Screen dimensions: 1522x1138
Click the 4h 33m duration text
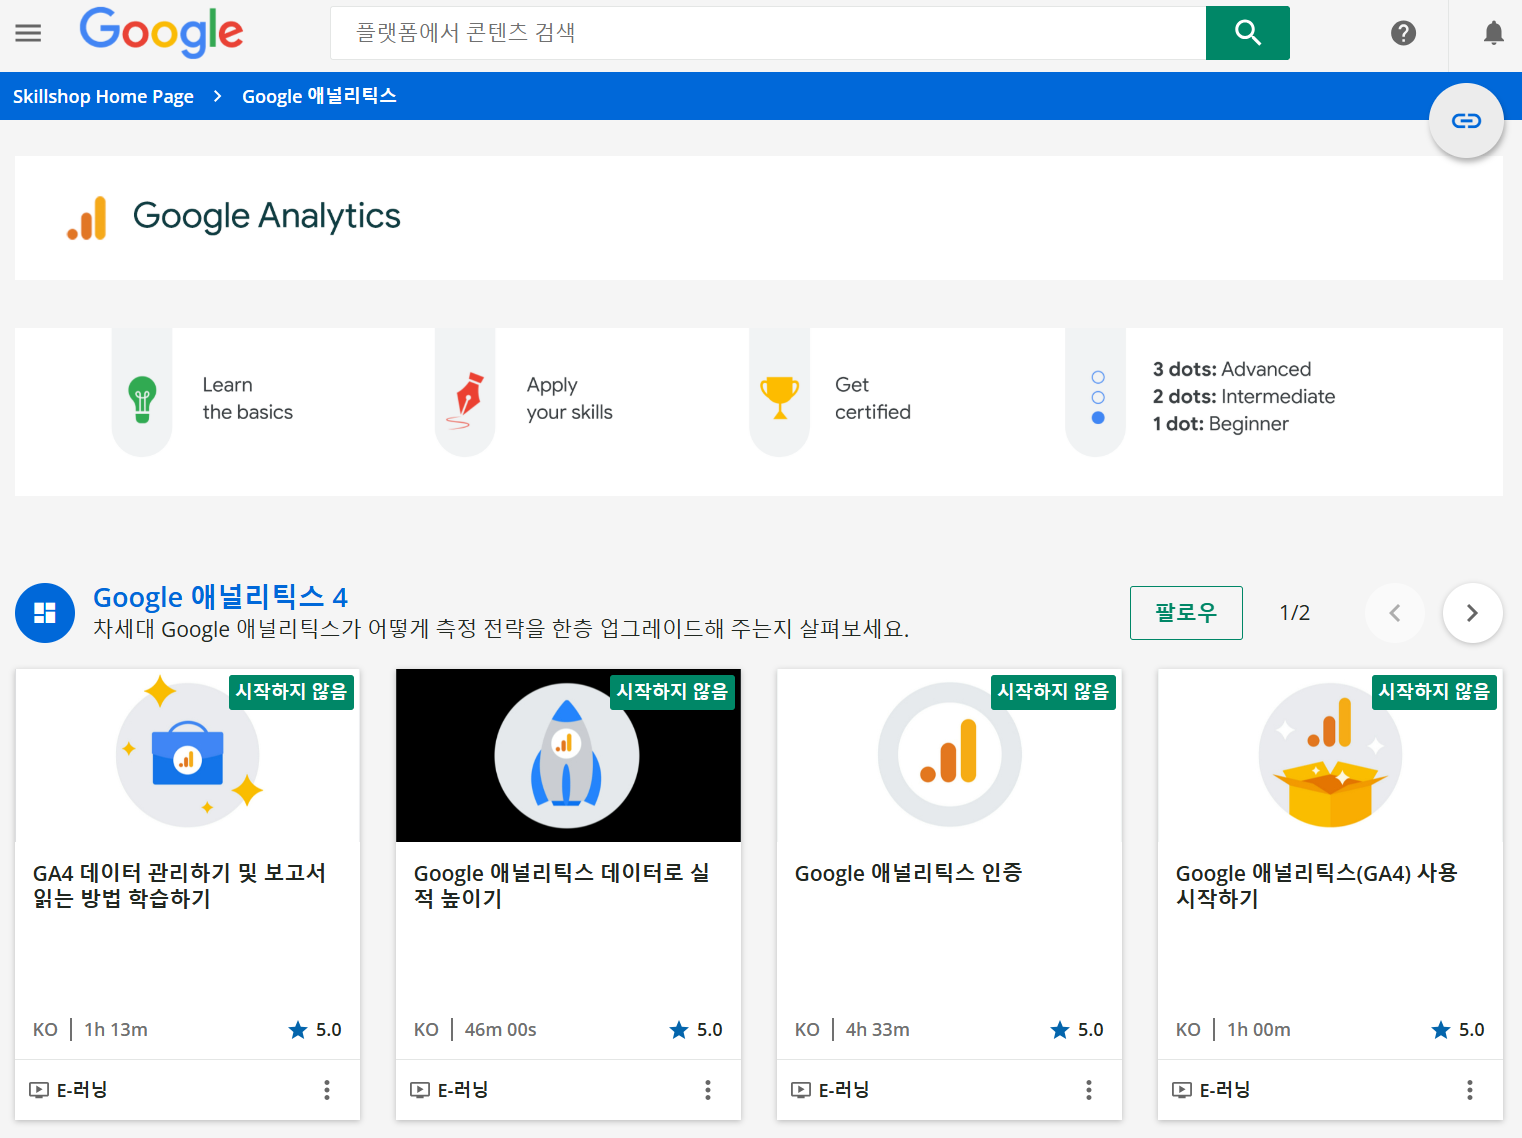click(x=877, y=1030)
